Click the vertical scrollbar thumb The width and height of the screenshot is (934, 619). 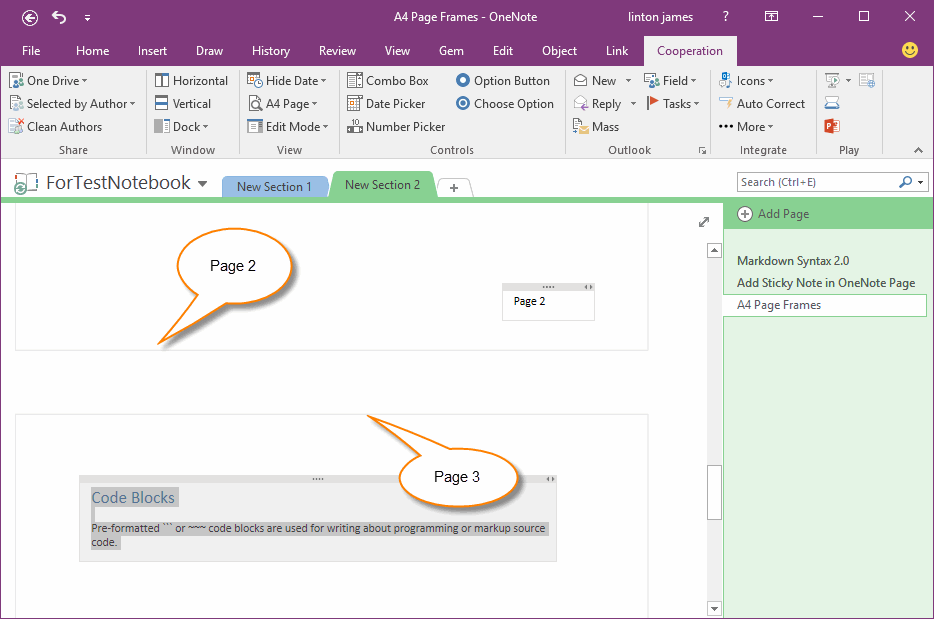tap(714, 492)
